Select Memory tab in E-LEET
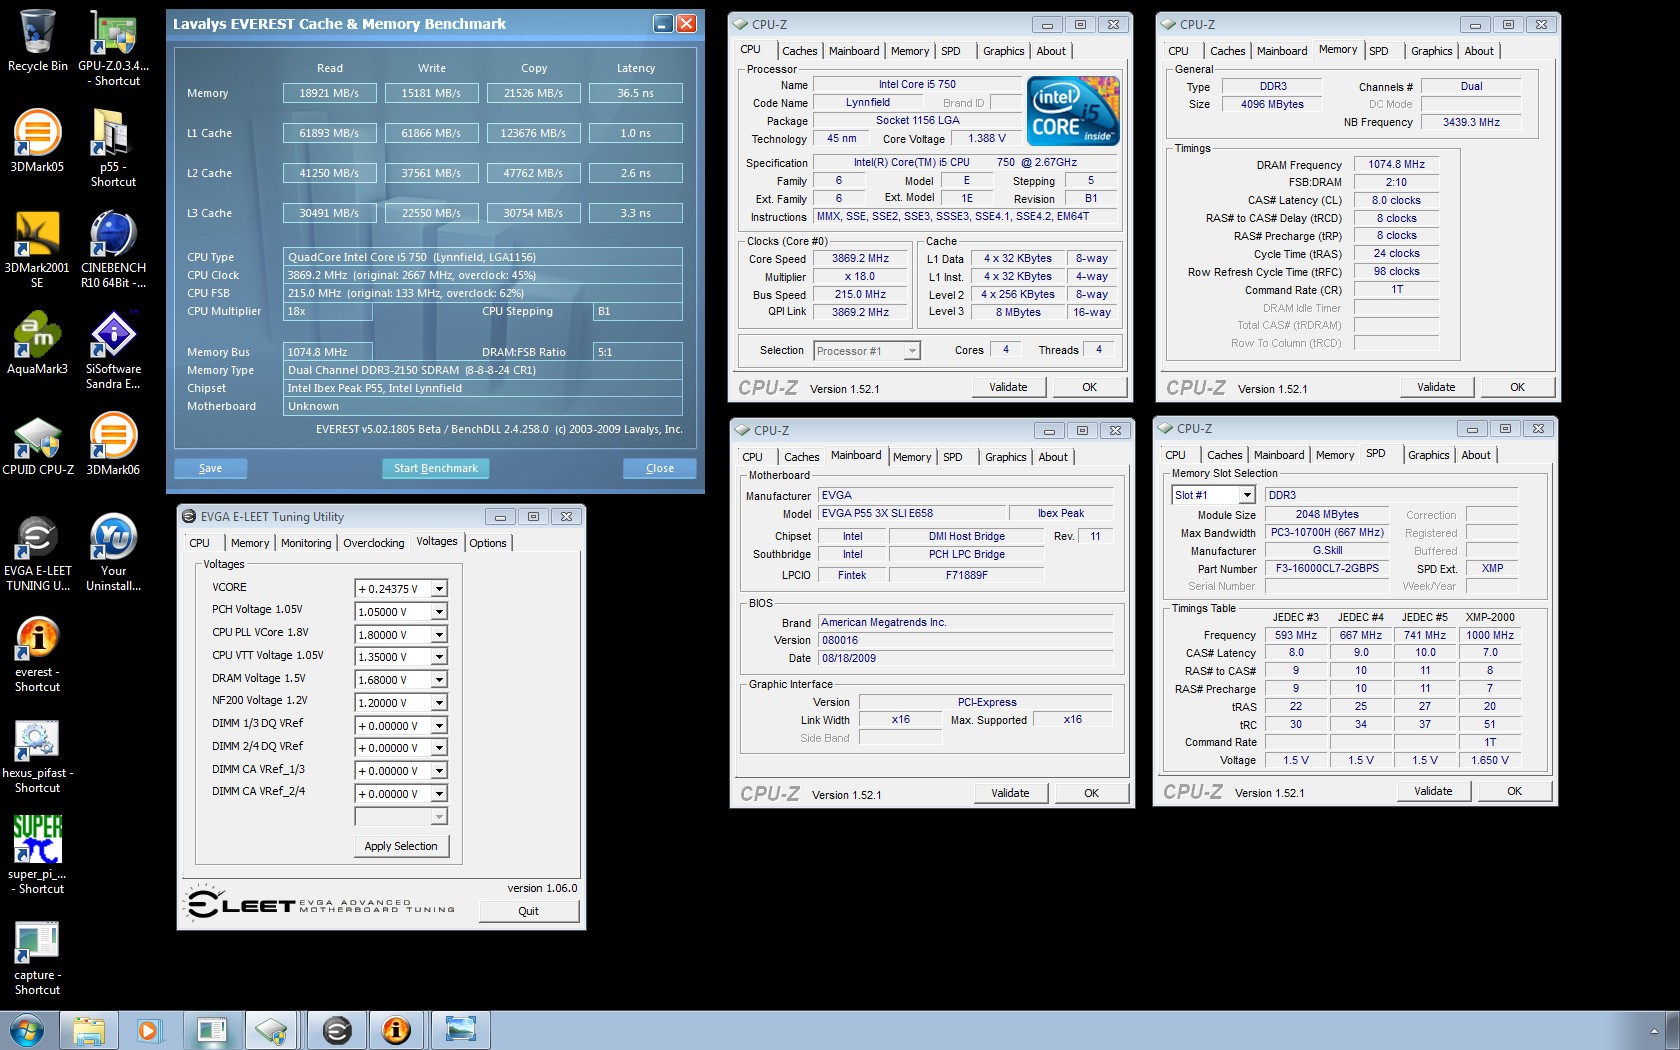Image resolution: width=1680 pixels, height=1050 pixels. click(250, 543)
